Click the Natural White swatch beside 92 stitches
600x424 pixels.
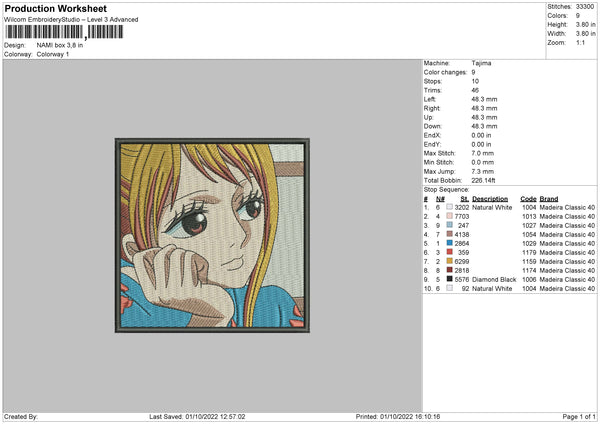[450, 288]
